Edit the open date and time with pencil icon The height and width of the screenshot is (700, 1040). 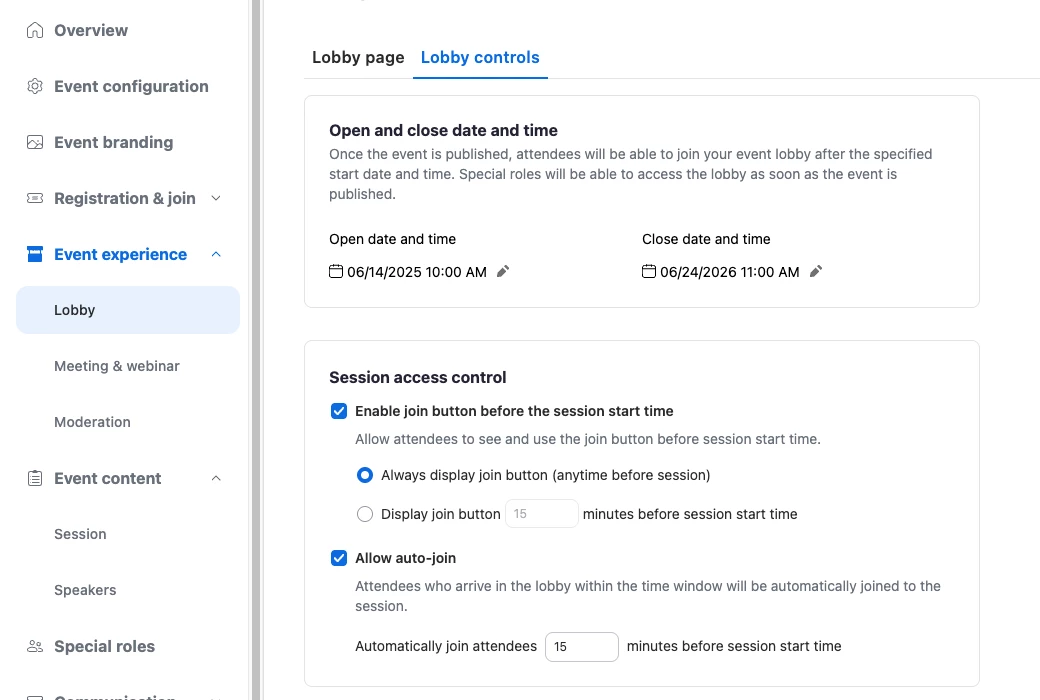(x=503, y=271)
